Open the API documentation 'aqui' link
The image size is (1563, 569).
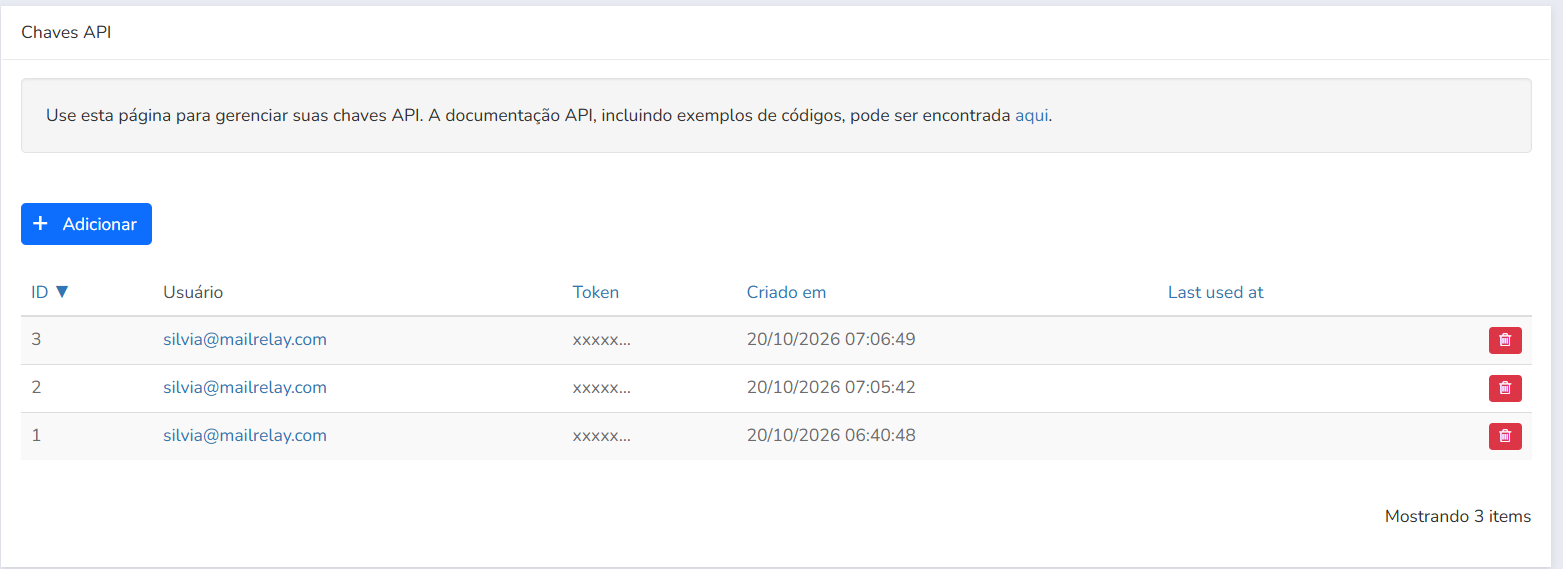click(1032, 115)
